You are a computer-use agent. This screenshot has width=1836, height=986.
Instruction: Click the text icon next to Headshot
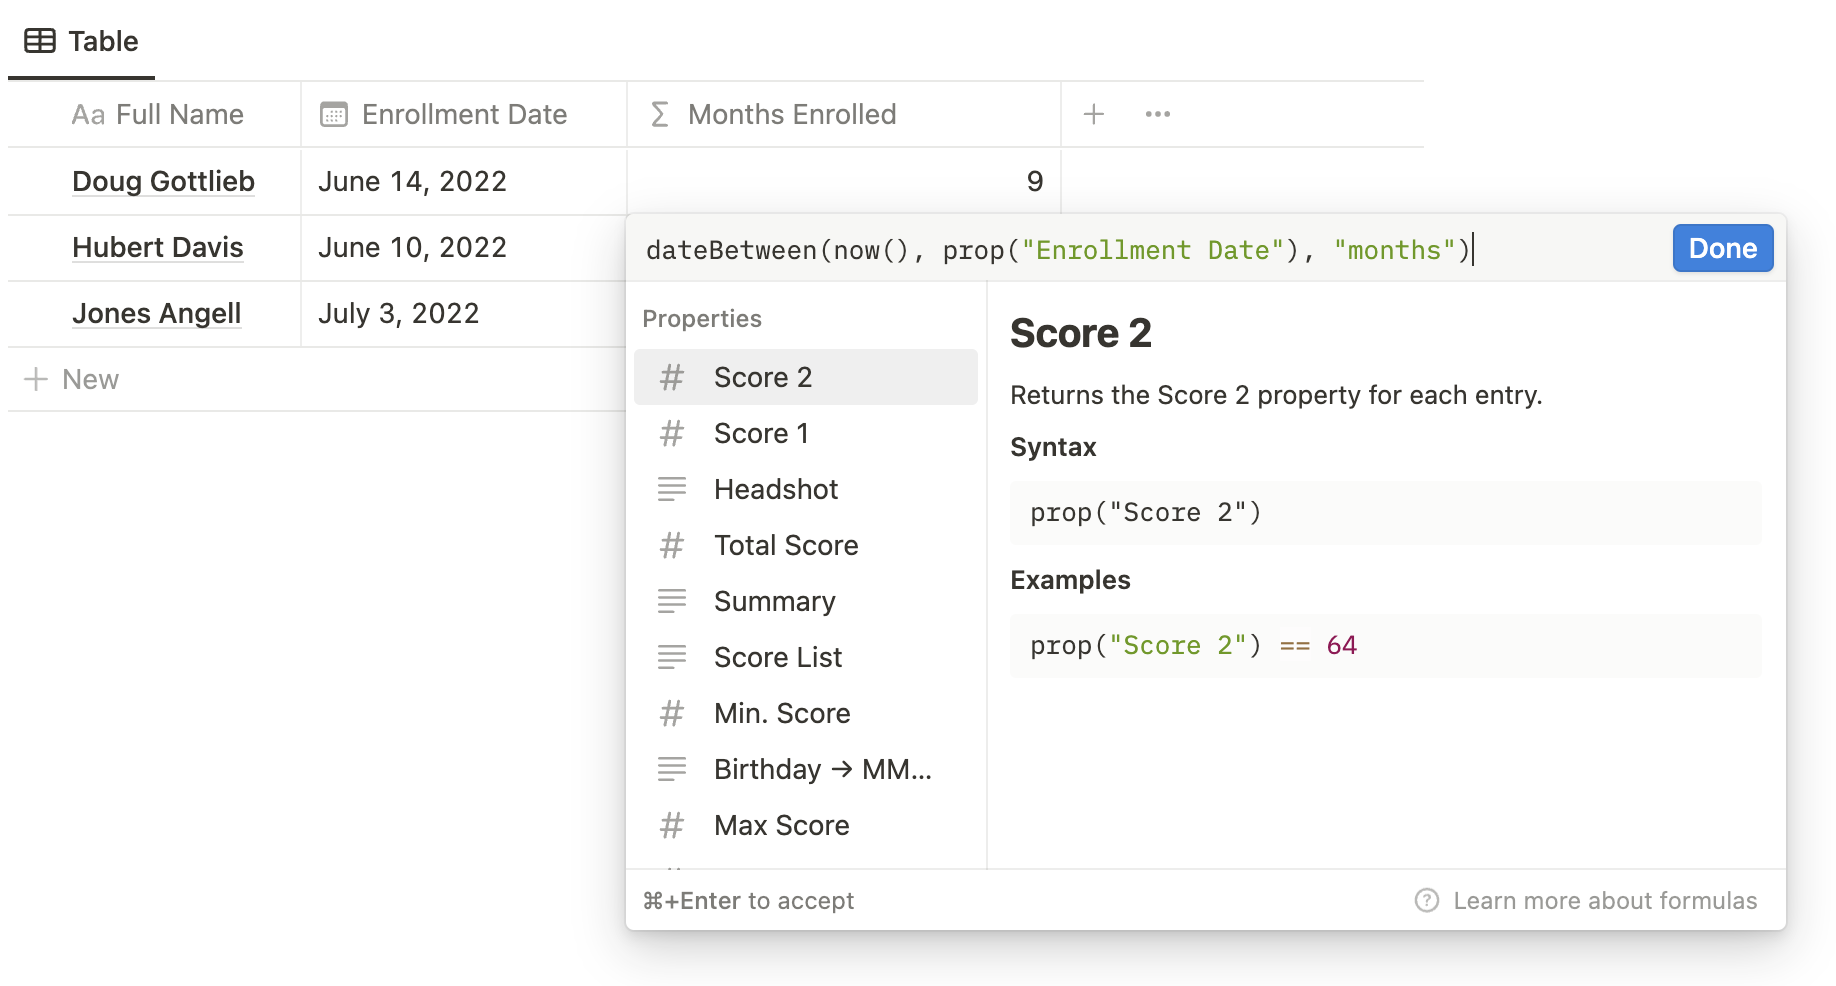(671, 489)
